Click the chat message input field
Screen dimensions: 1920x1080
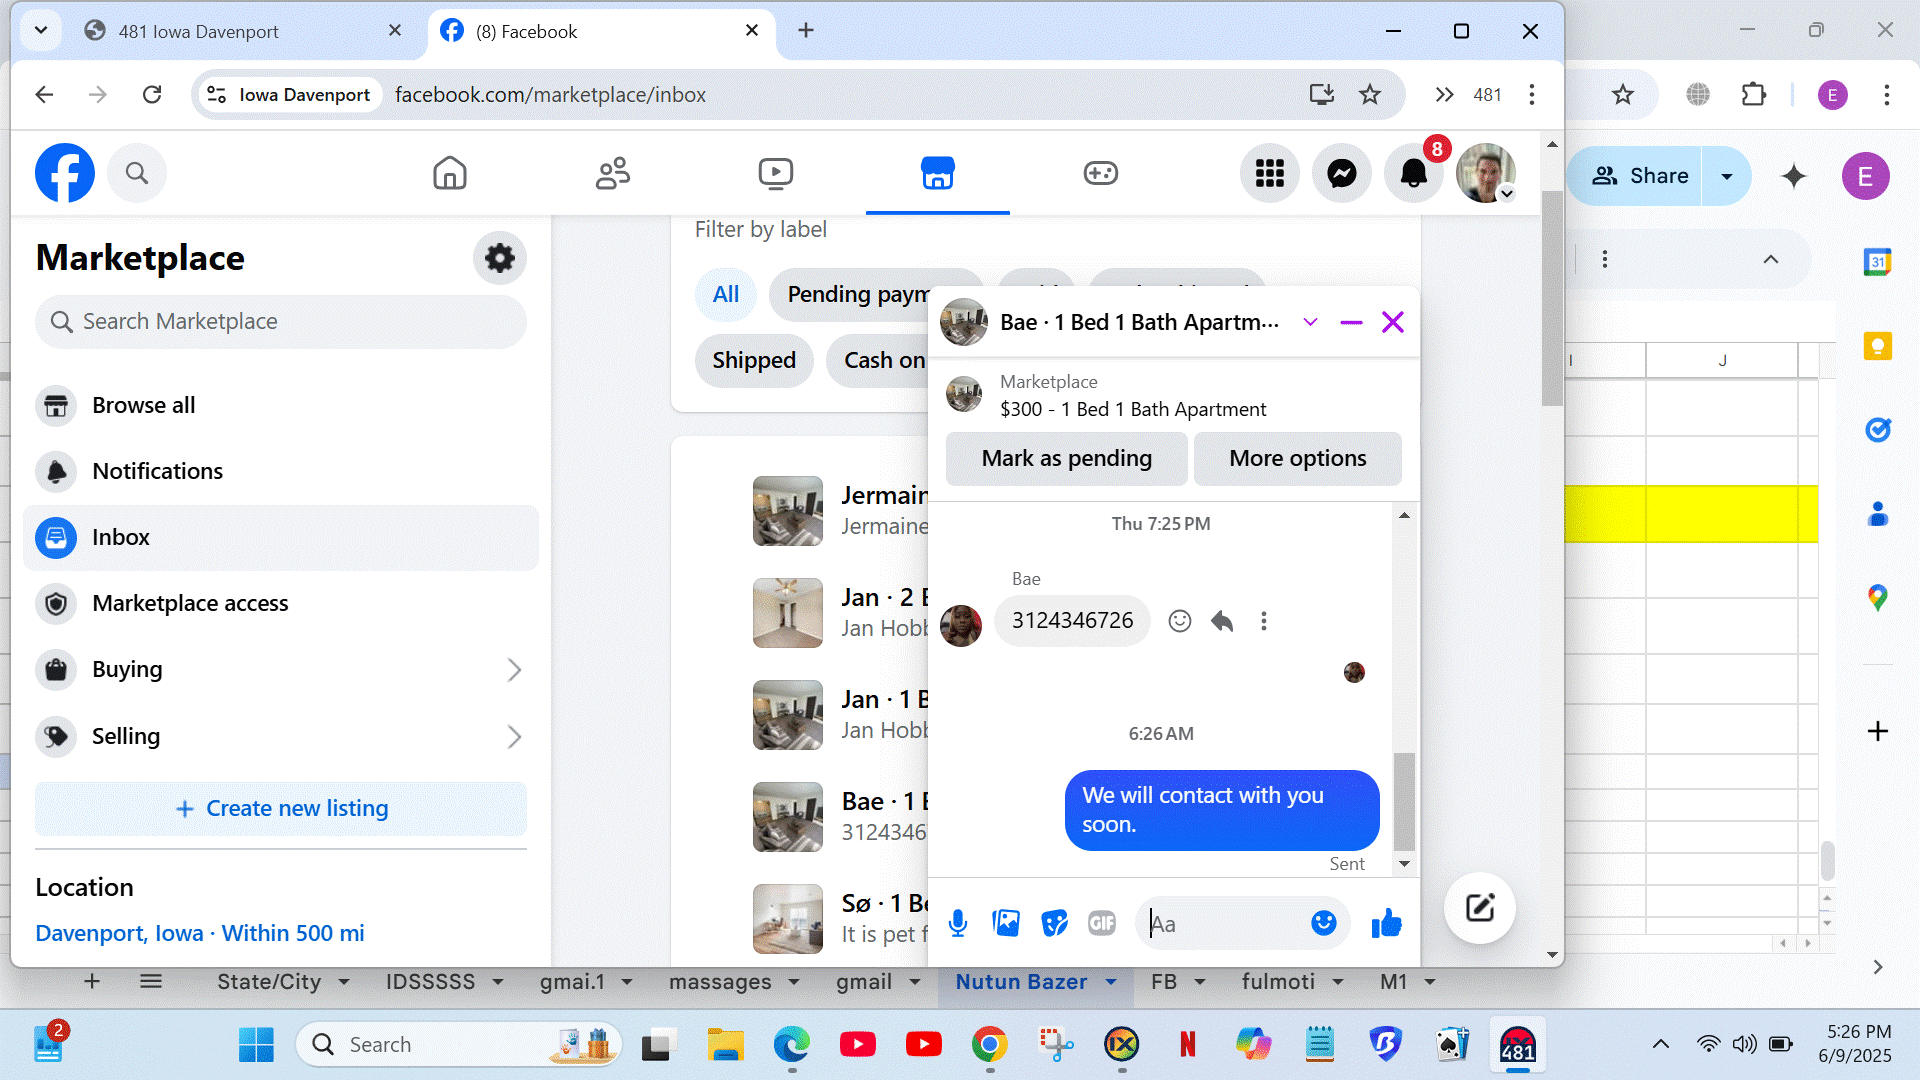coord(1225,923)
